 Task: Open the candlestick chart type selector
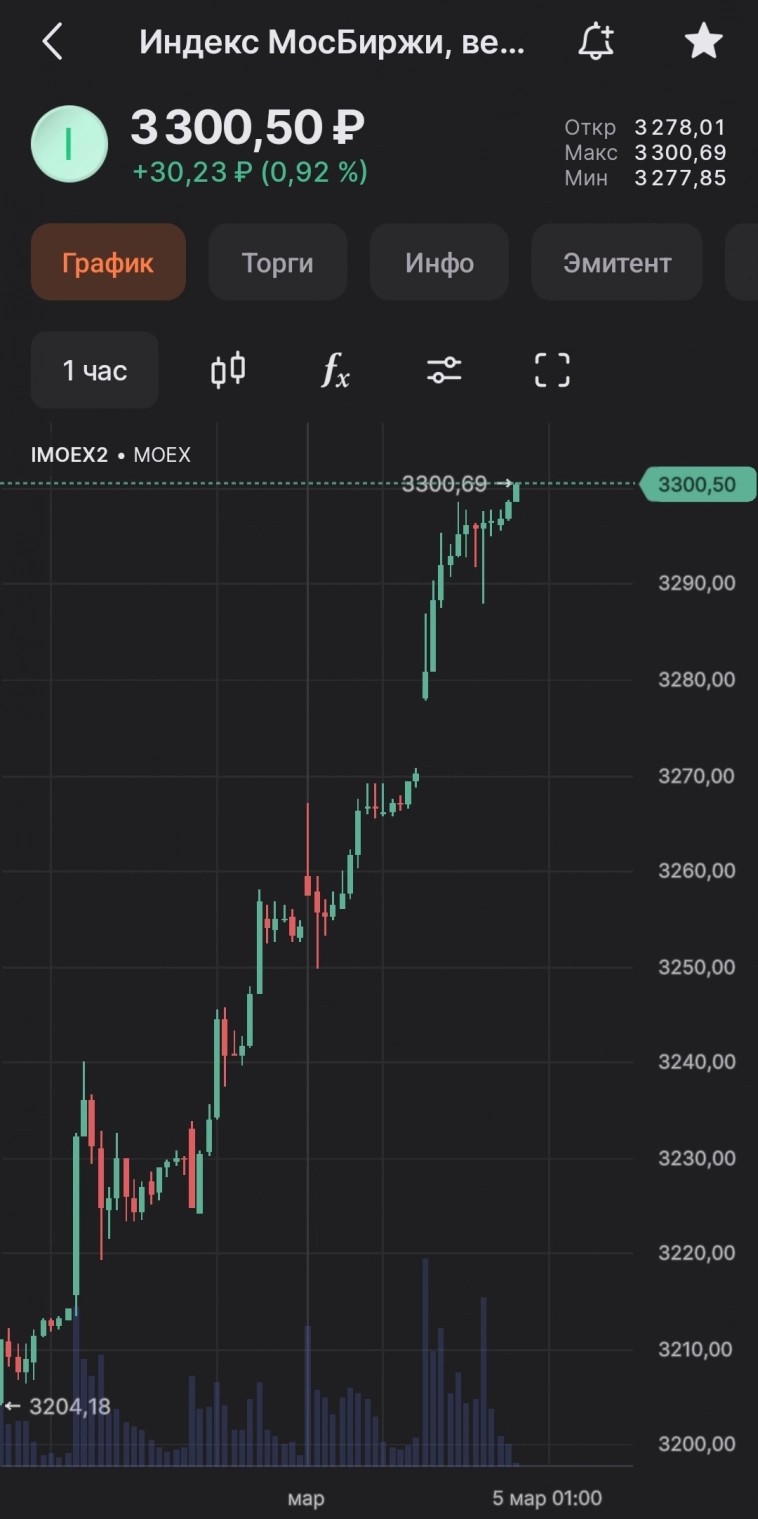[x=228, y=370]
